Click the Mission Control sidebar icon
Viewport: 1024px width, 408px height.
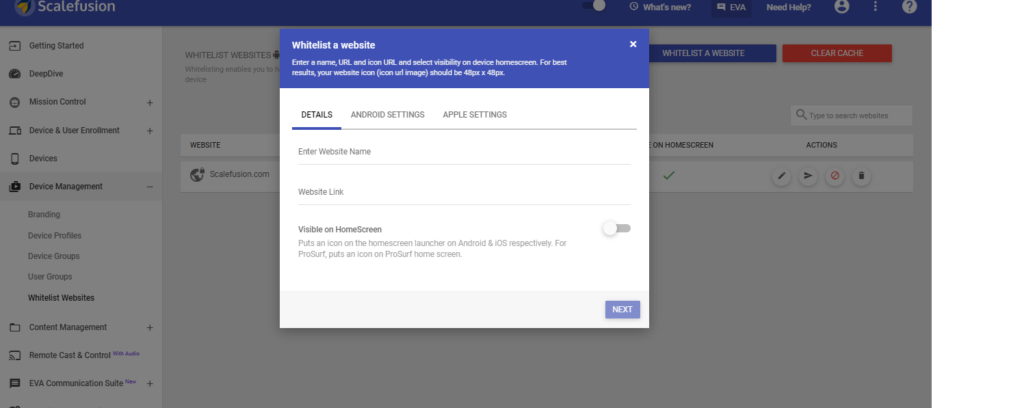pyautogui.click(x=14, y=102)
